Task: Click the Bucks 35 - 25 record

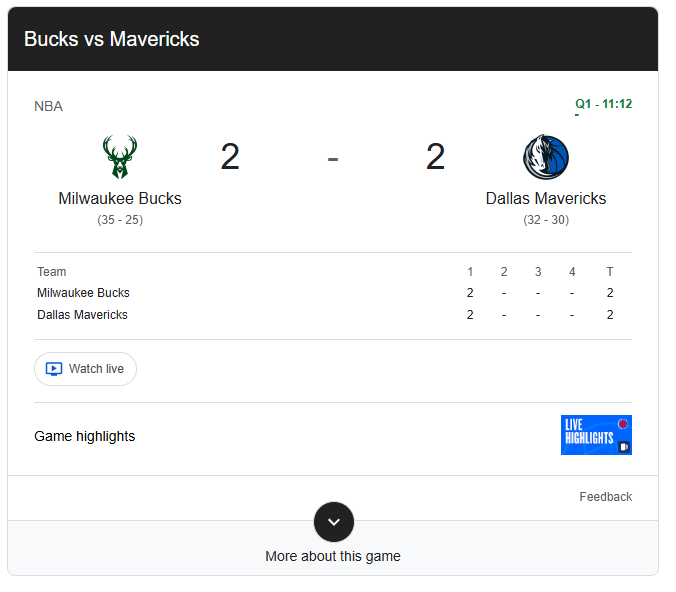Action: point(120,220)
